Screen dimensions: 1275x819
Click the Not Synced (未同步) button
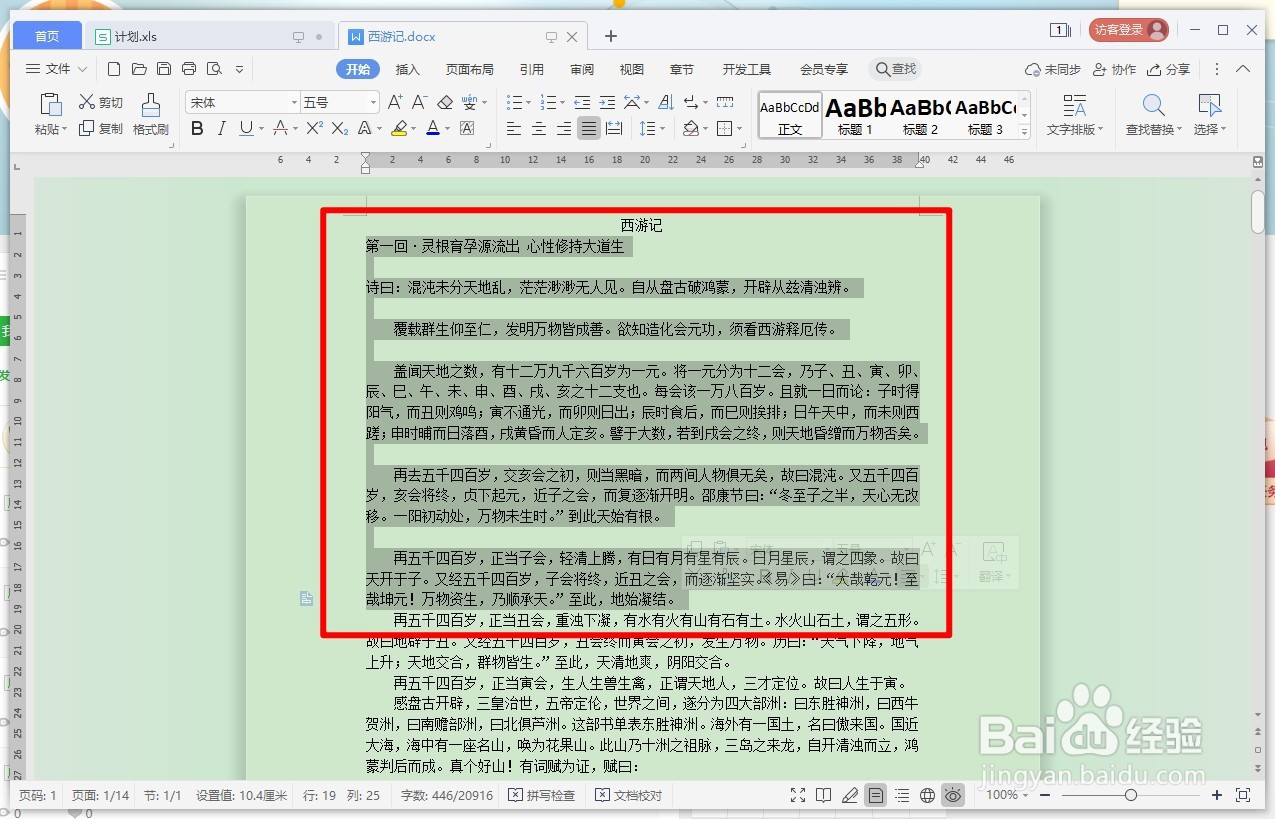click(1054, 69)
